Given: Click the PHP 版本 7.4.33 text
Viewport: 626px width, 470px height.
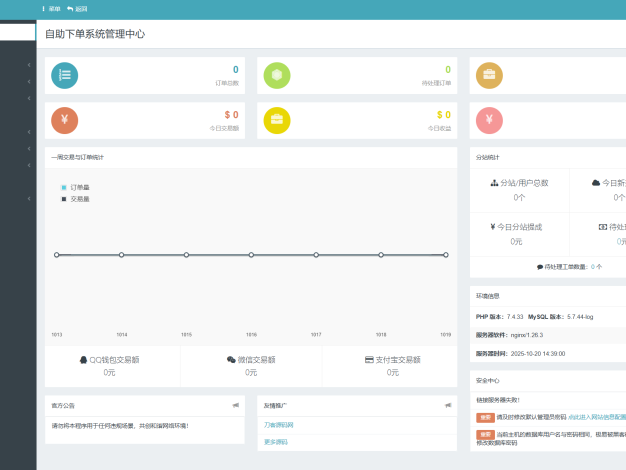Looking at the screenshot, I should (499, 317).
